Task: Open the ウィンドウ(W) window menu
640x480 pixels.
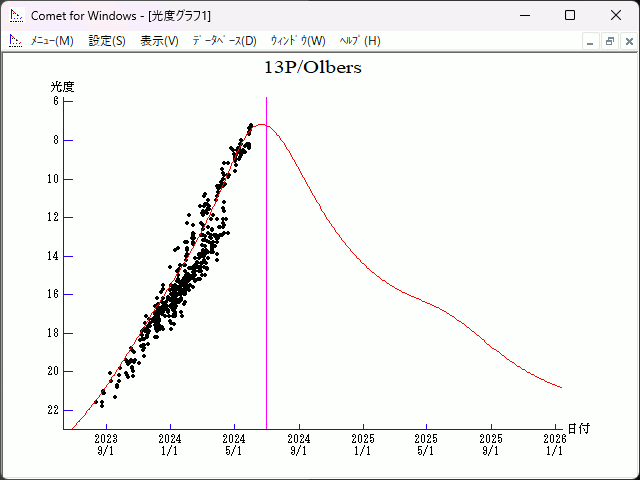Action: 298,41
